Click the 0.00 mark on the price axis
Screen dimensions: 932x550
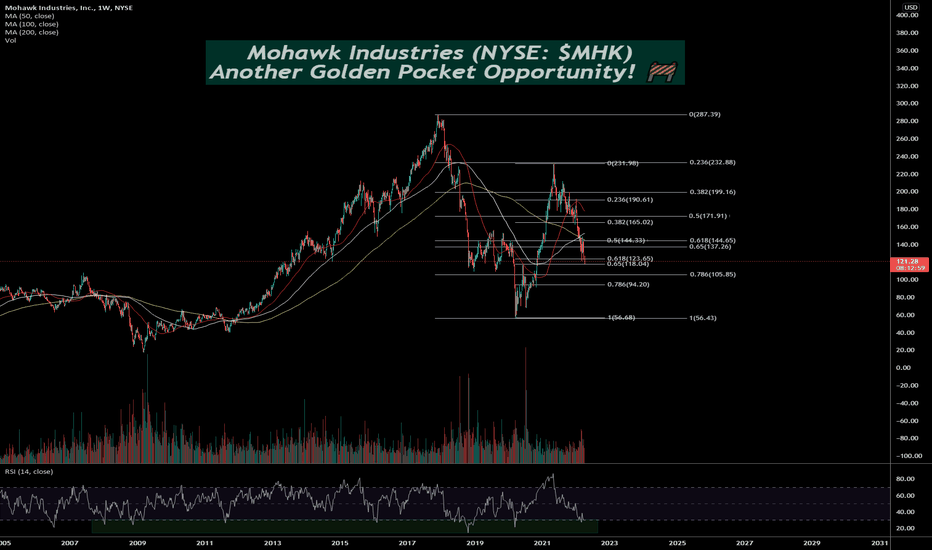tap(903, 368)
